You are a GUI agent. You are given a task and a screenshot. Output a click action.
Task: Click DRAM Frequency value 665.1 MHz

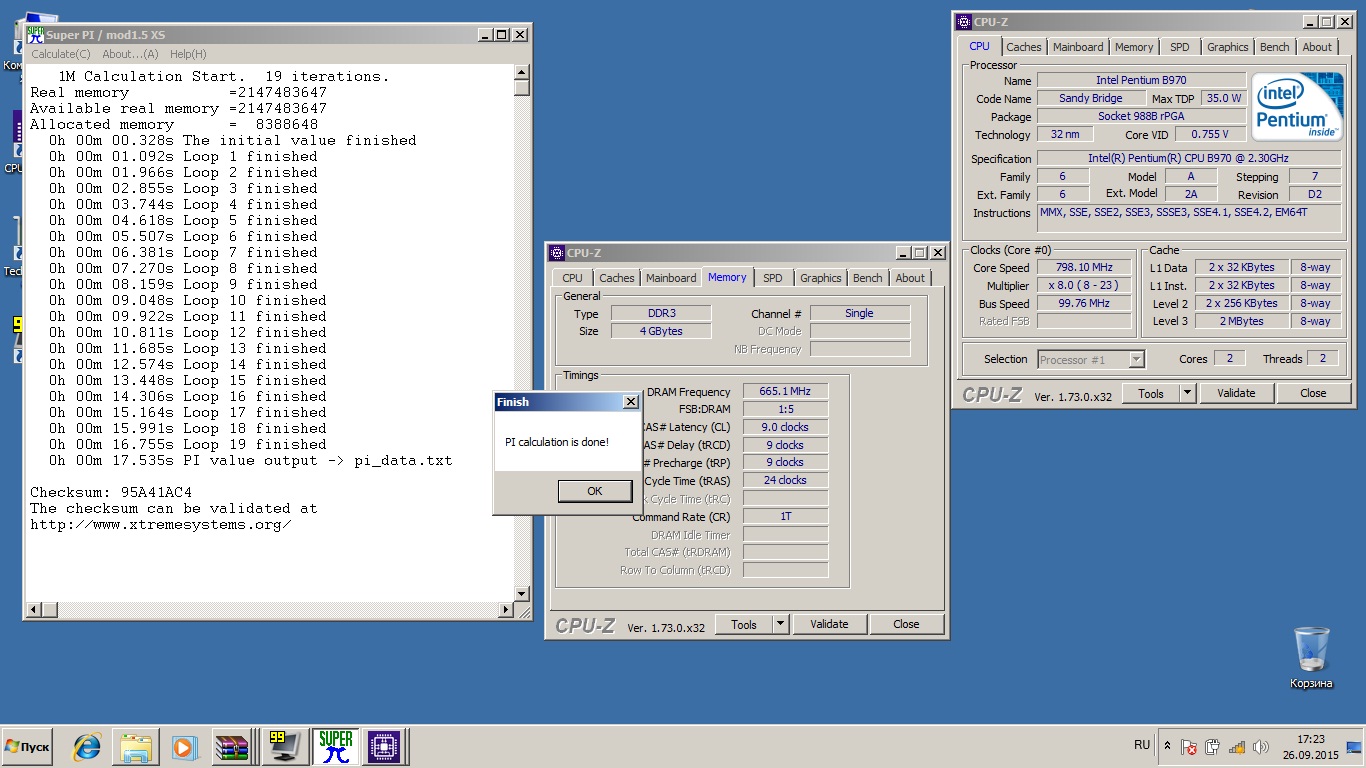785,392
